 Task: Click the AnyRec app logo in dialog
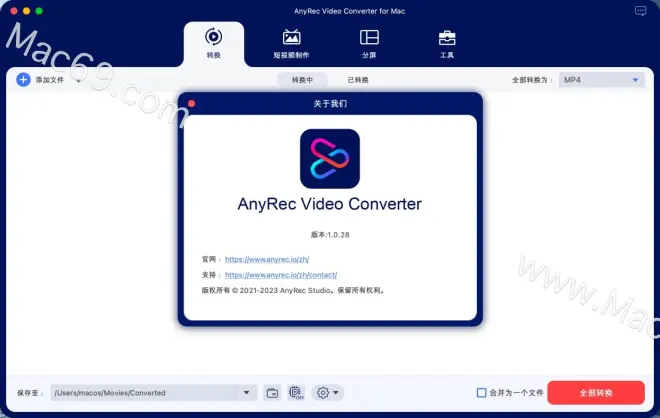tap(330, 159)
